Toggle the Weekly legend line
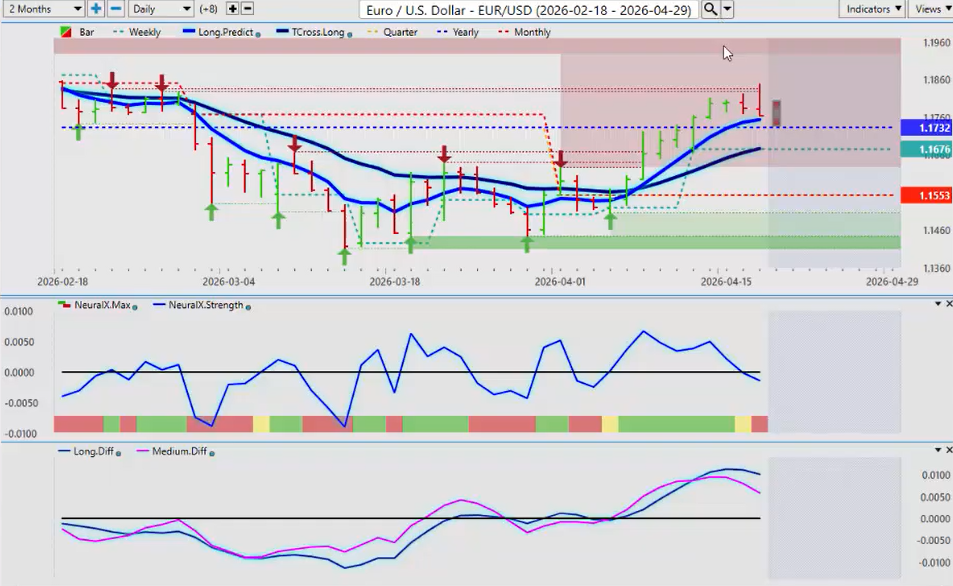953x586 pixels. [x=138, y=33]
